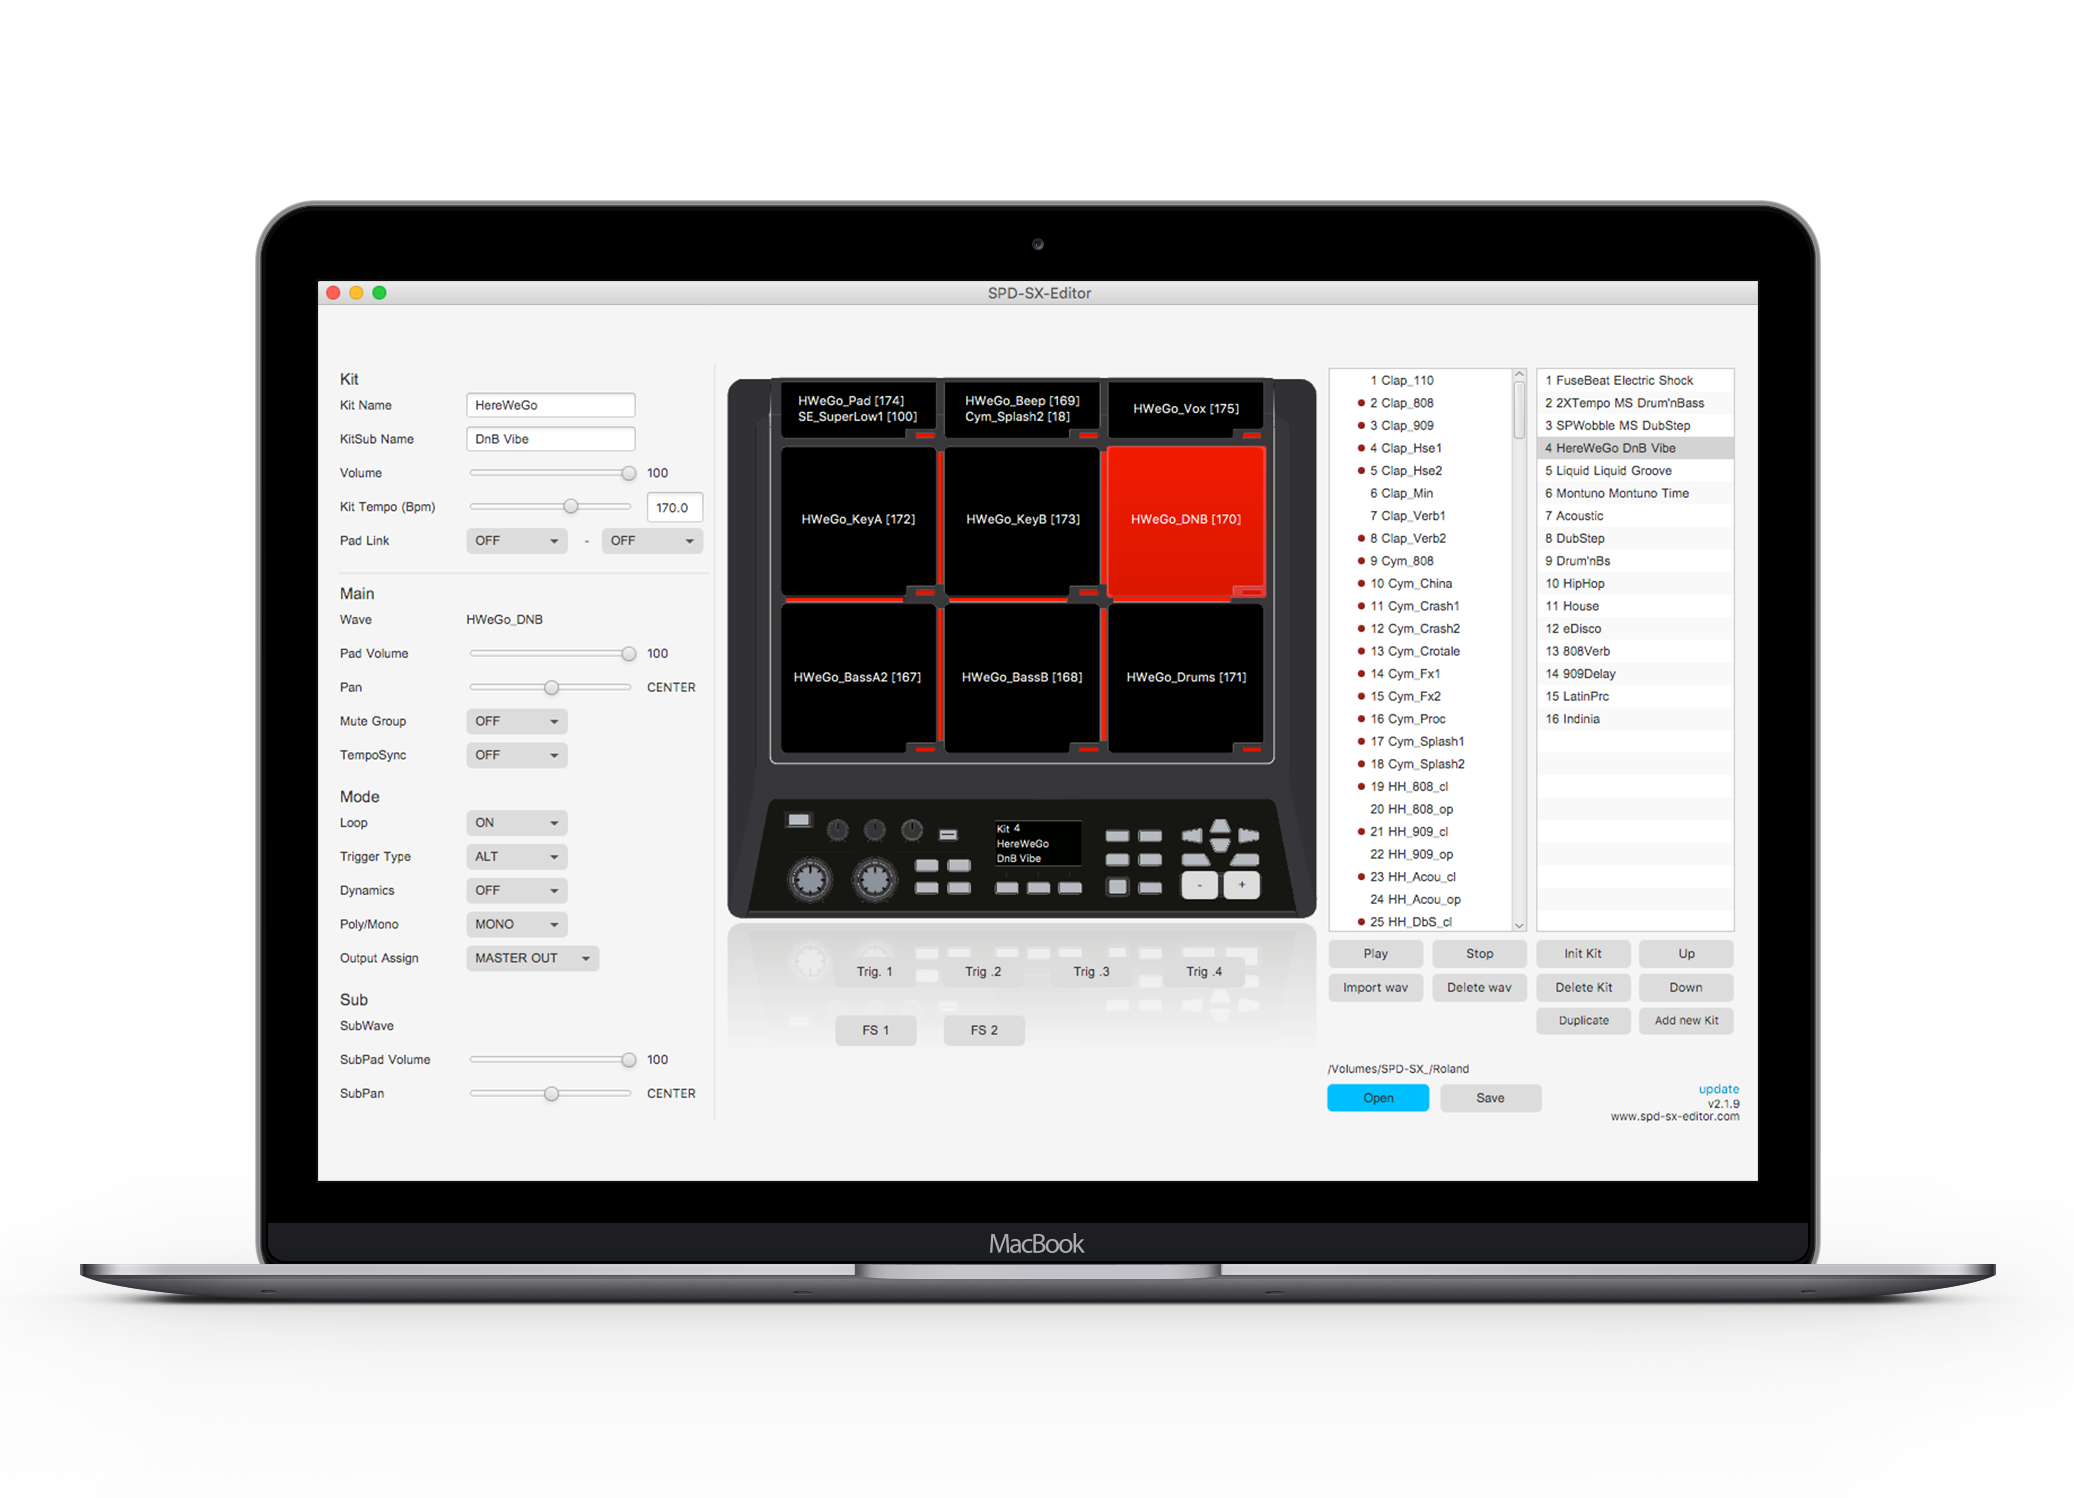Open the Dynamics dropdown

[x=517, y=891]
